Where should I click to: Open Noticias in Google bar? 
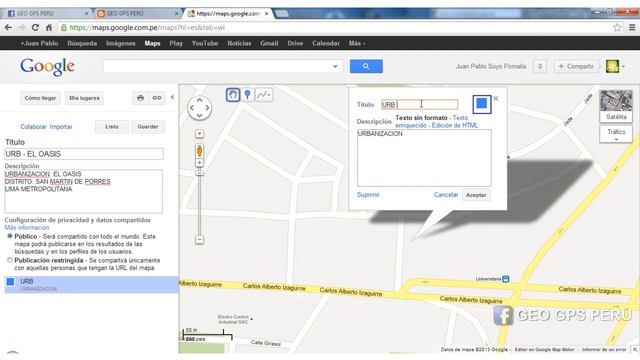pos(239,43)
